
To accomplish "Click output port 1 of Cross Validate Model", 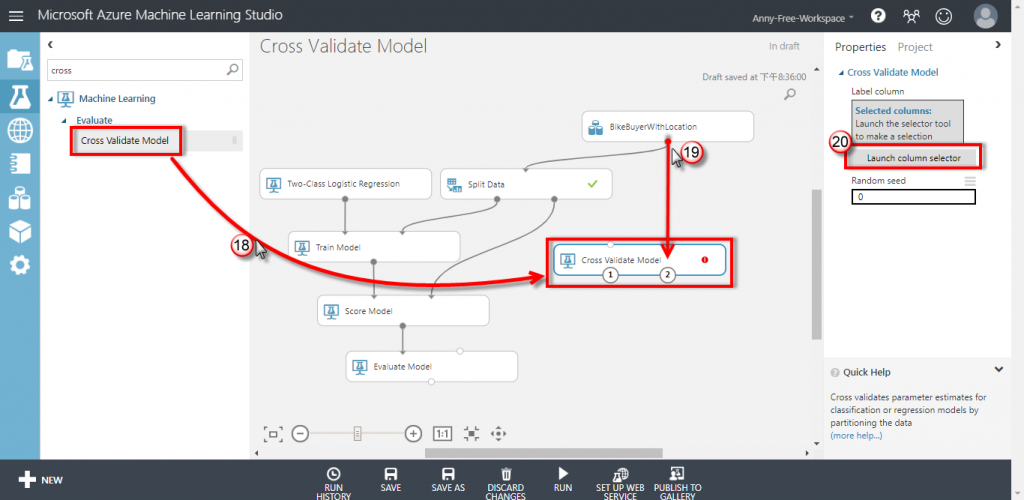I will click(609, 275).
